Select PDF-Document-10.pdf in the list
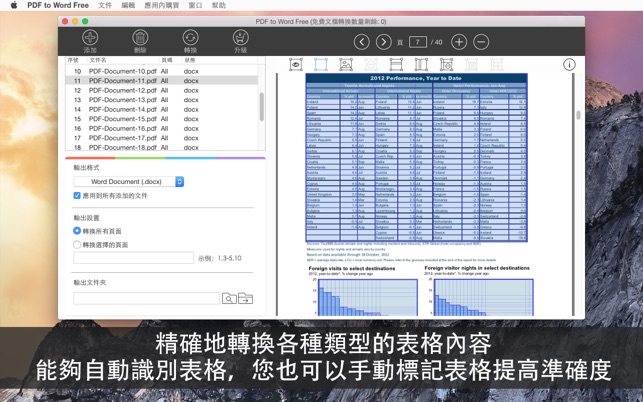This screenshot has height=402, width=643. click(162, 71)
